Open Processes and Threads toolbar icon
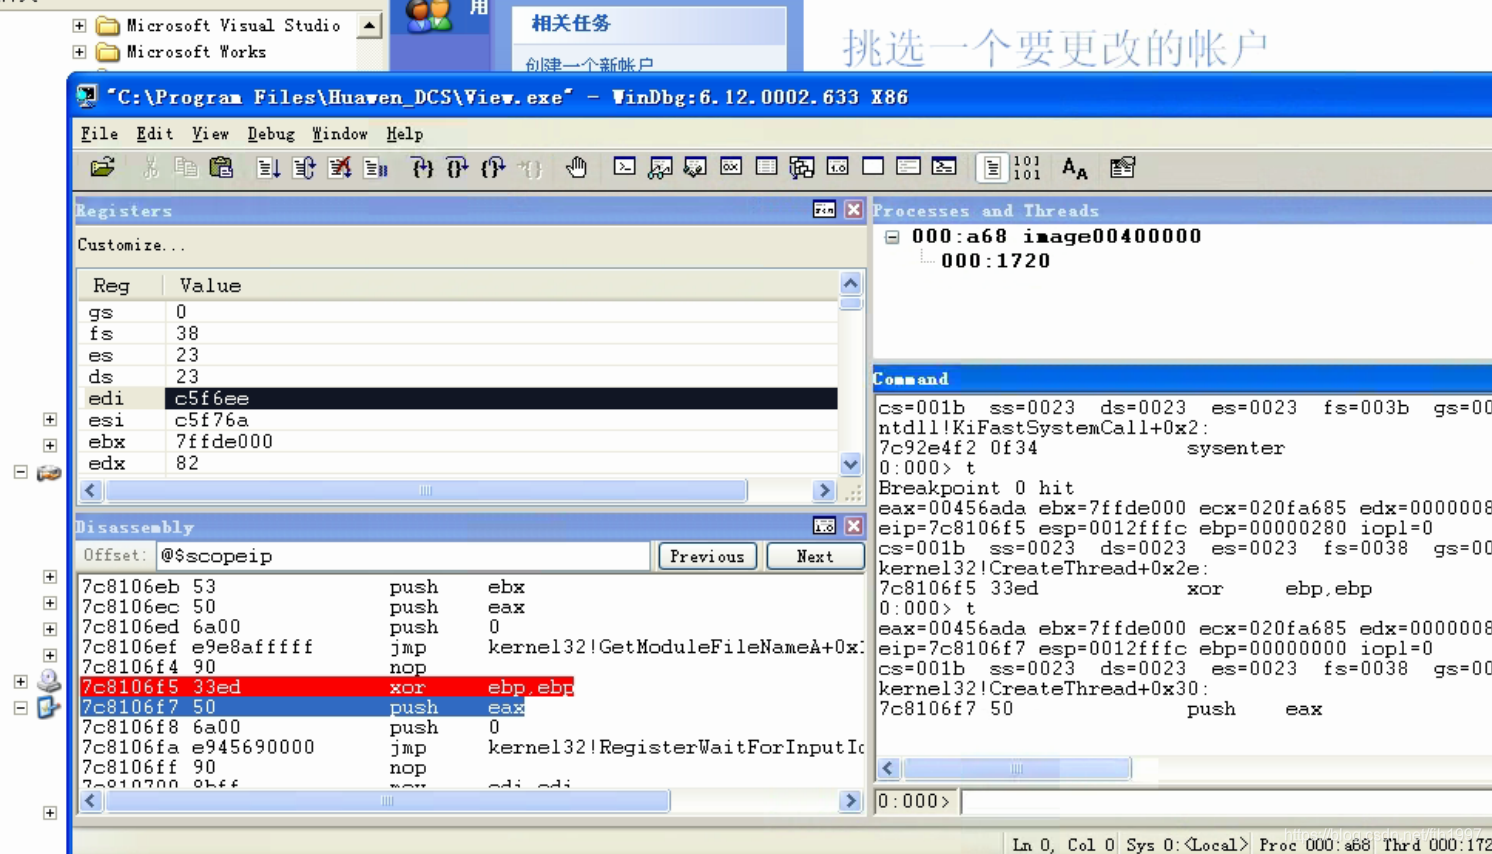Image resolution: width=1492 pixels, height=854 pixels. (908, 167)
